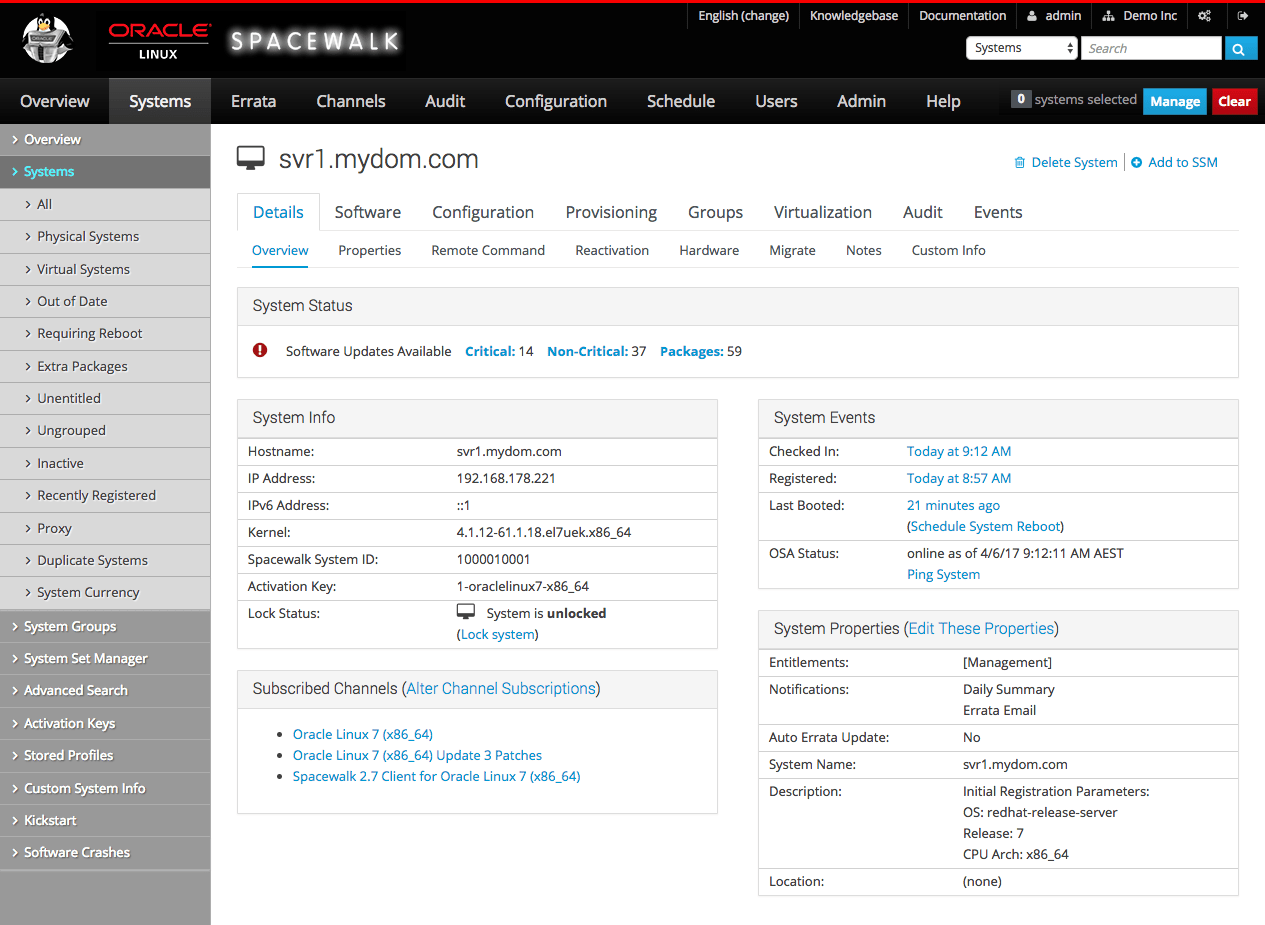Expand System Set Manager sidebar item

[x=105, y=658]
